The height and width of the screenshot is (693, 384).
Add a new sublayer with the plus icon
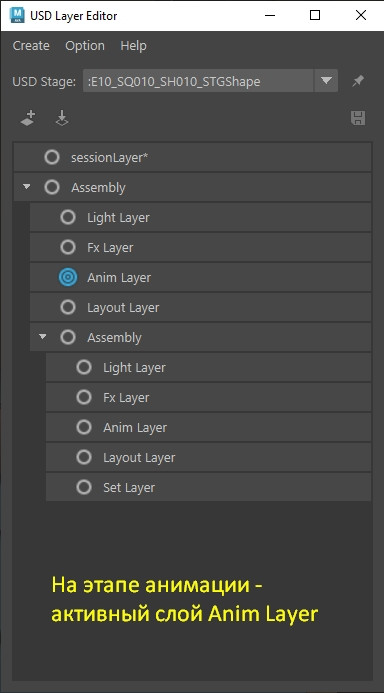point(28,118)
